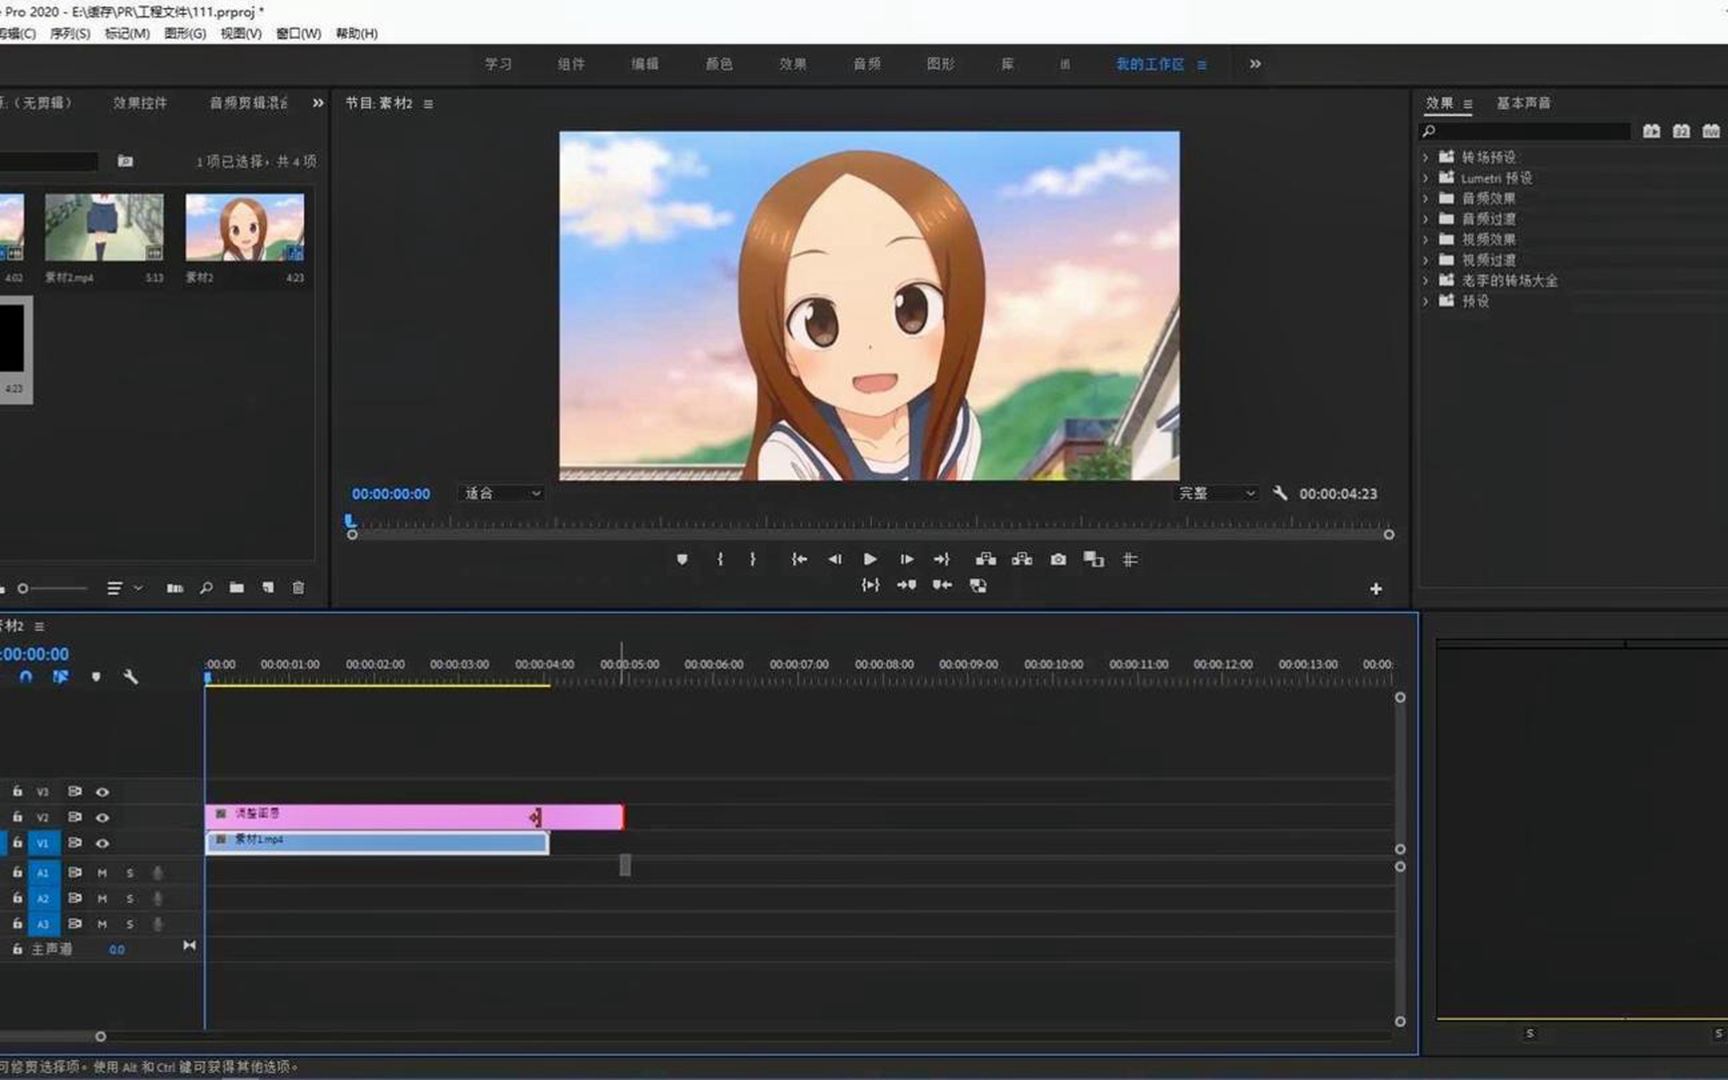Step back one frame
Viewport: 1728px width, 1080px height.
point(835,559)
